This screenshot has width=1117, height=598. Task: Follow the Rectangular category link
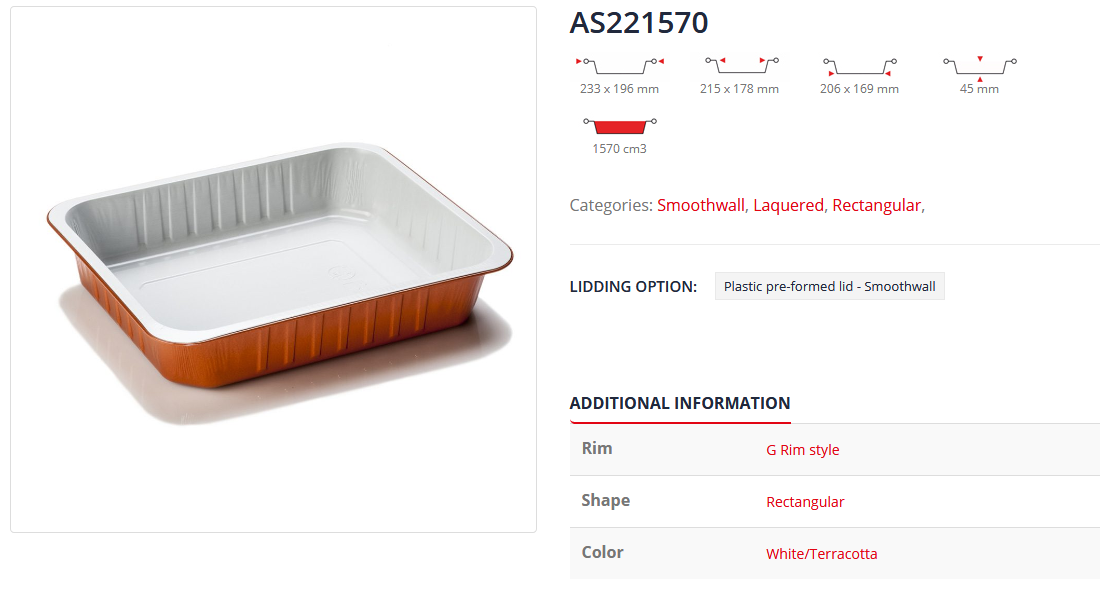pyautogui.click(x=876, y=205)
